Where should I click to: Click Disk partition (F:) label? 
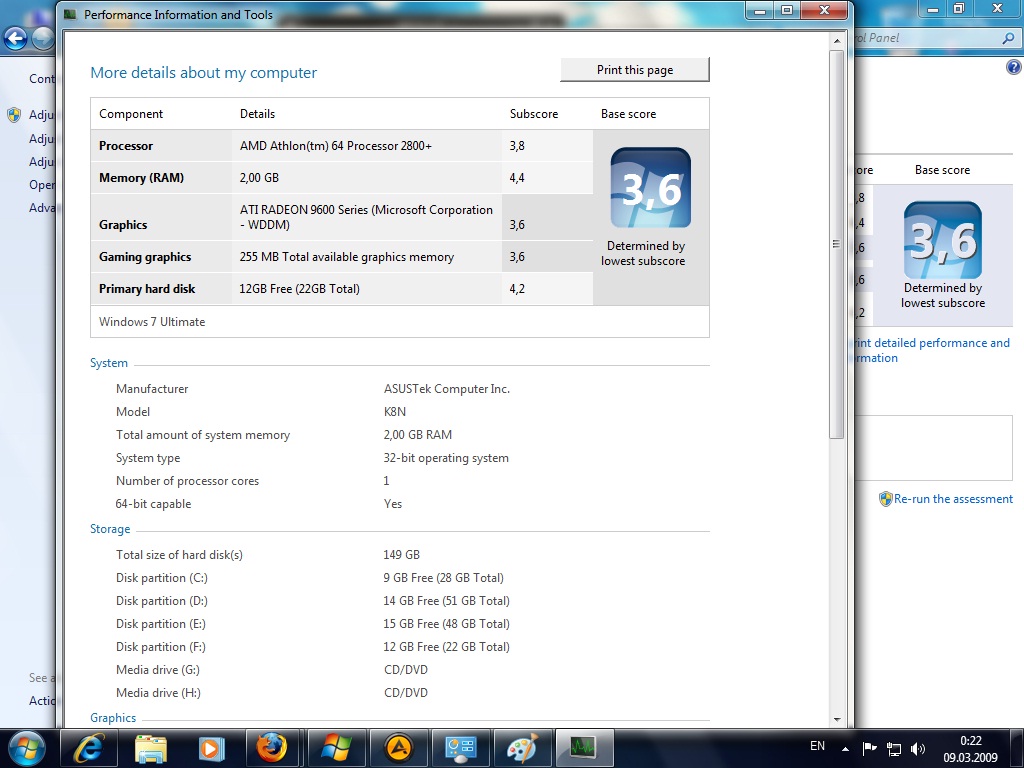[x=161, y=647]
